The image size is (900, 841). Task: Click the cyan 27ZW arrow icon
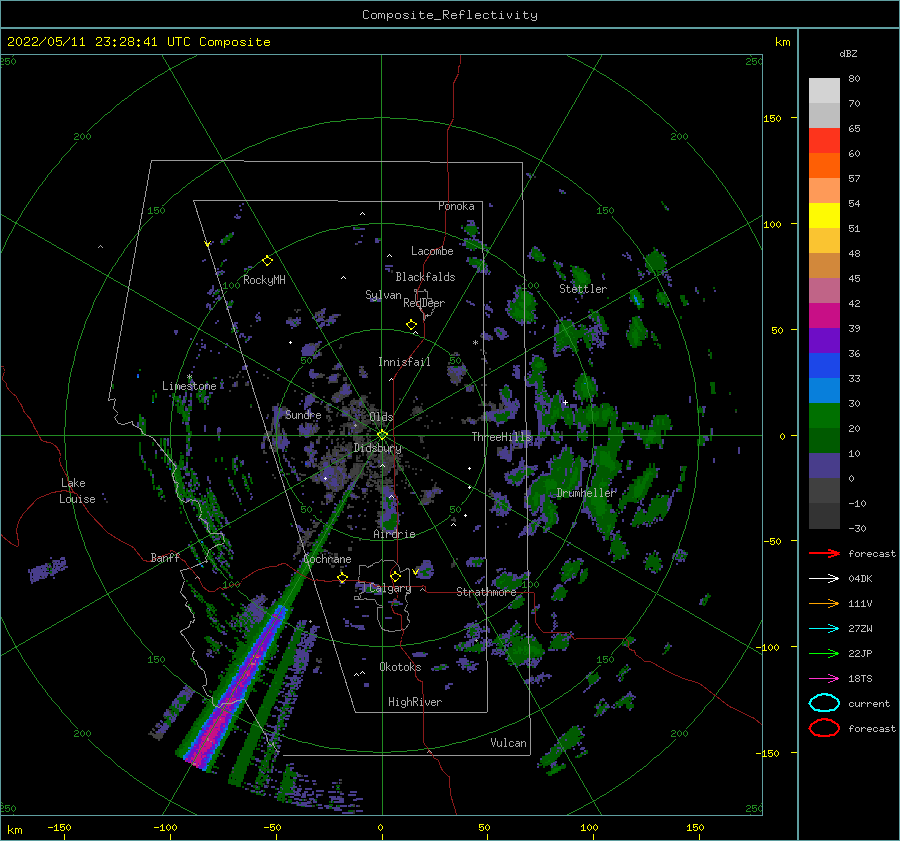(824, 629)
